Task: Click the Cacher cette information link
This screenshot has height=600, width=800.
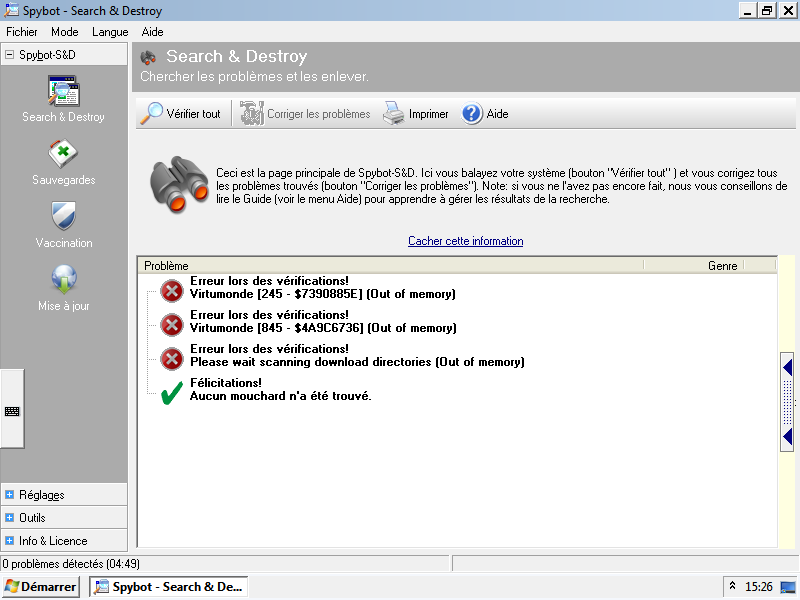Action: coord(465,241)
